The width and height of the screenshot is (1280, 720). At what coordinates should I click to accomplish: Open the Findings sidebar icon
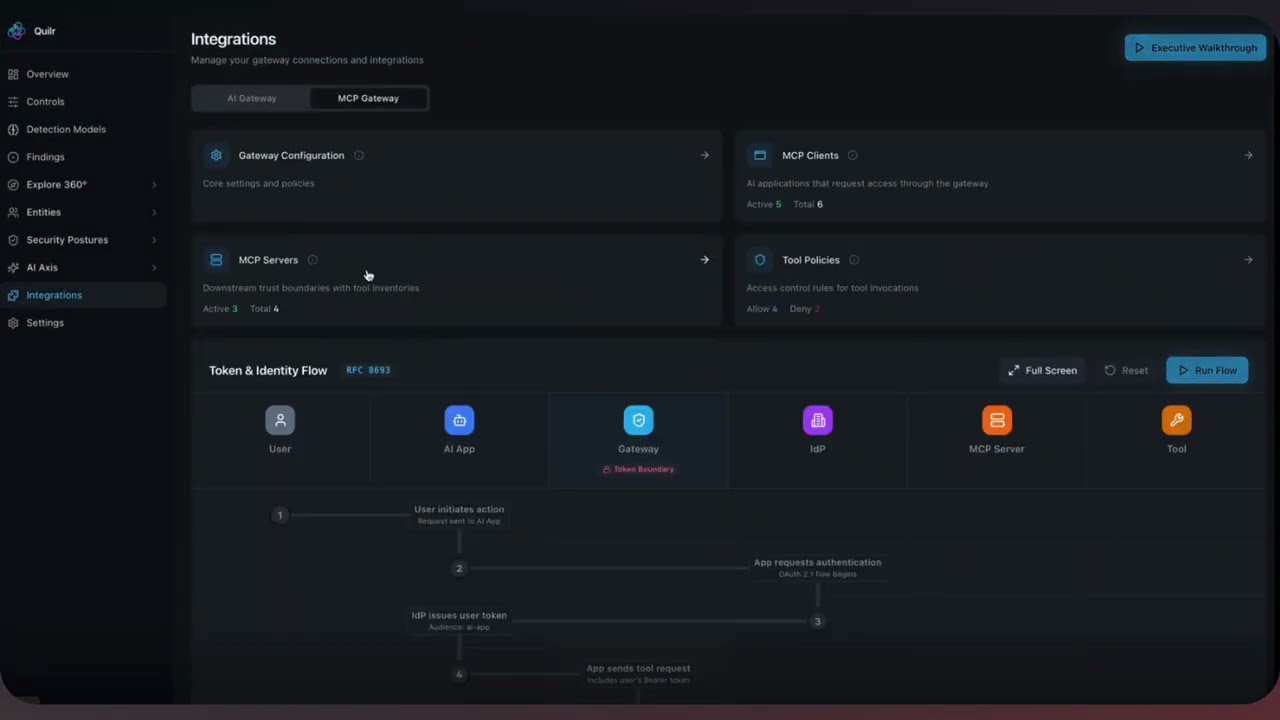pos(13,157)
